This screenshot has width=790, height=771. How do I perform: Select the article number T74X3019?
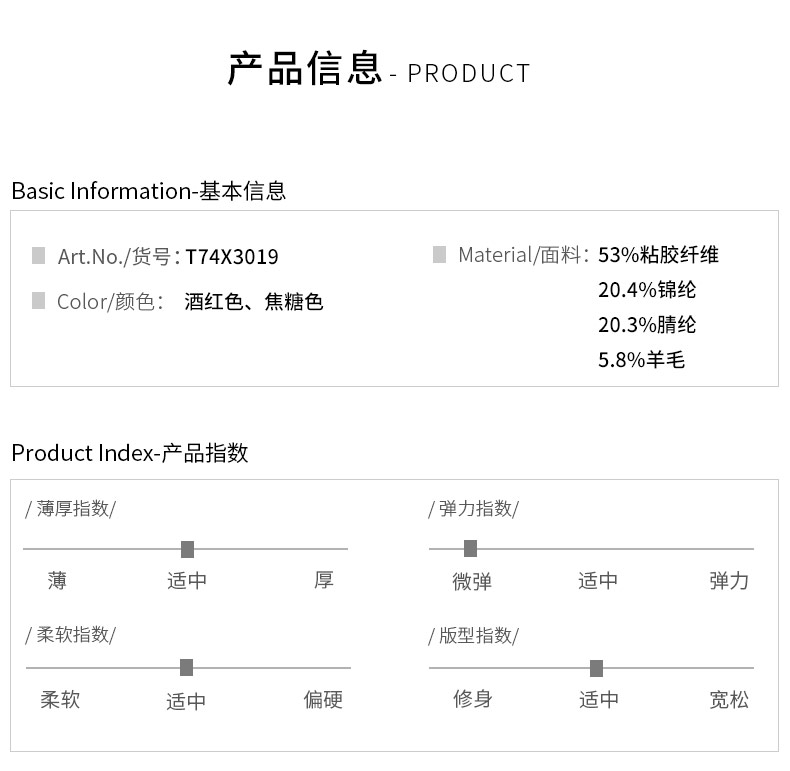tap(232, 257)
